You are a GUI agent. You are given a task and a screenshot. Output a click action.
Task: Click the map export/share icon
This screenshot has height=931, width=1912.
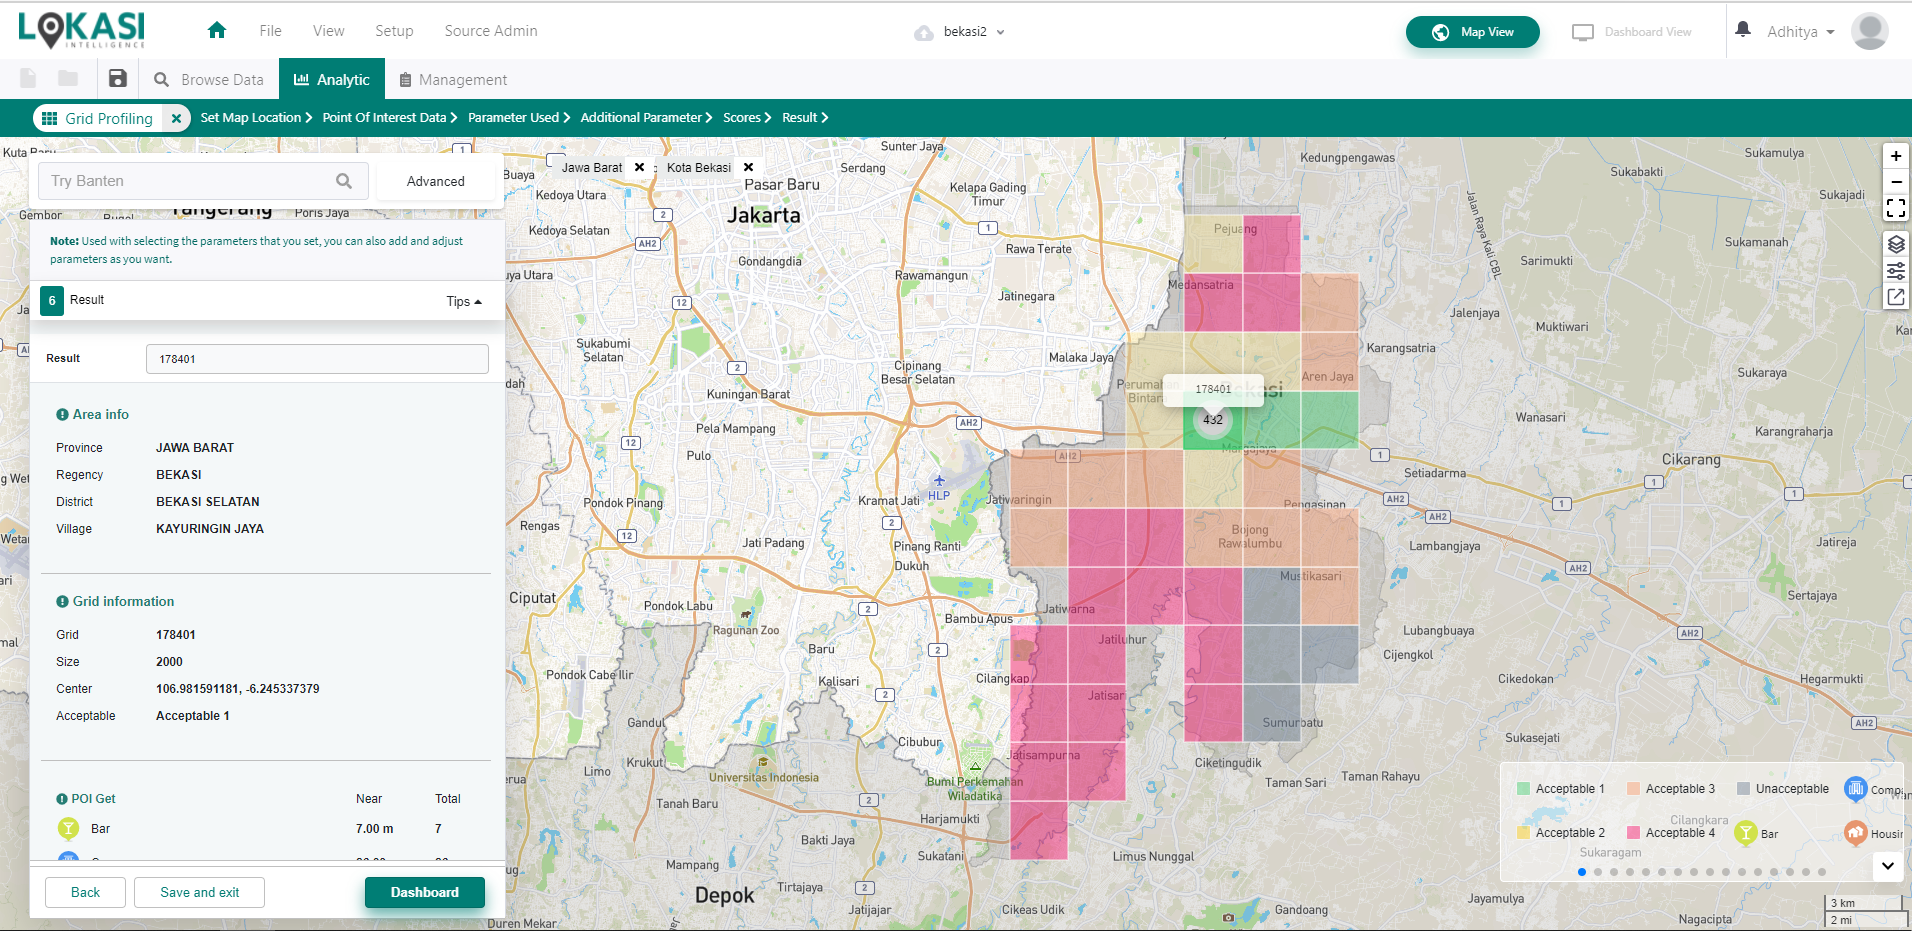(1896, 297)
